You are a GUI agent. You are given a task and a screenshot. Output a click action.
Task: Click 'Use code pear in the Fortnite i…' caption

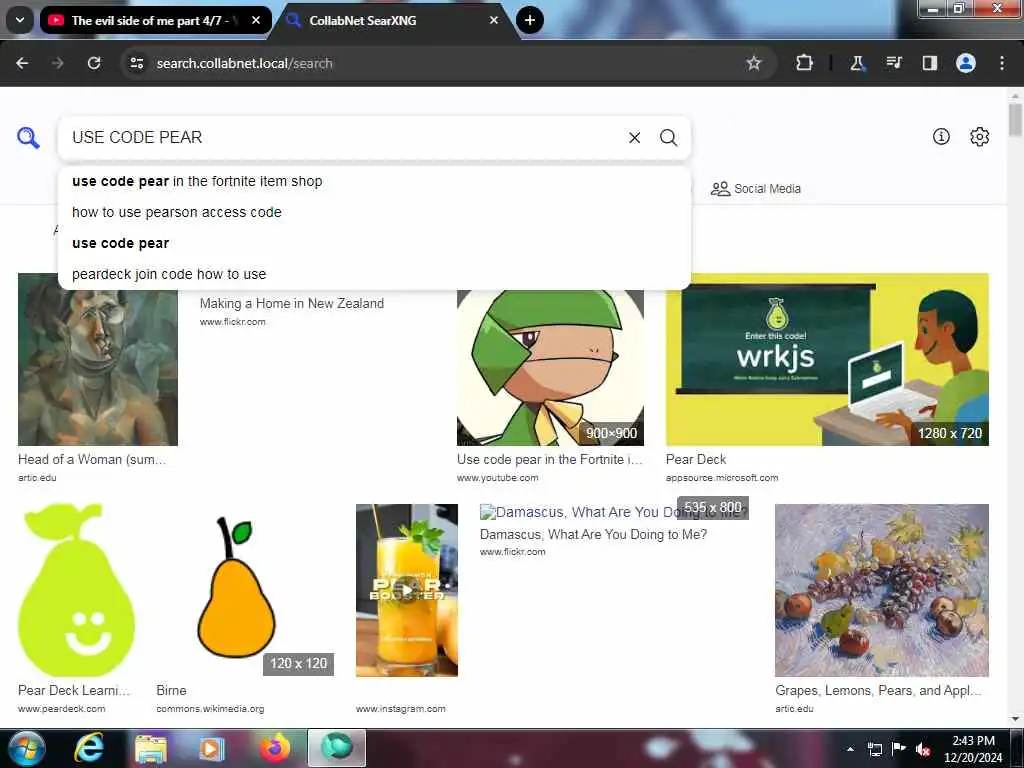click(x=550, y=460)
